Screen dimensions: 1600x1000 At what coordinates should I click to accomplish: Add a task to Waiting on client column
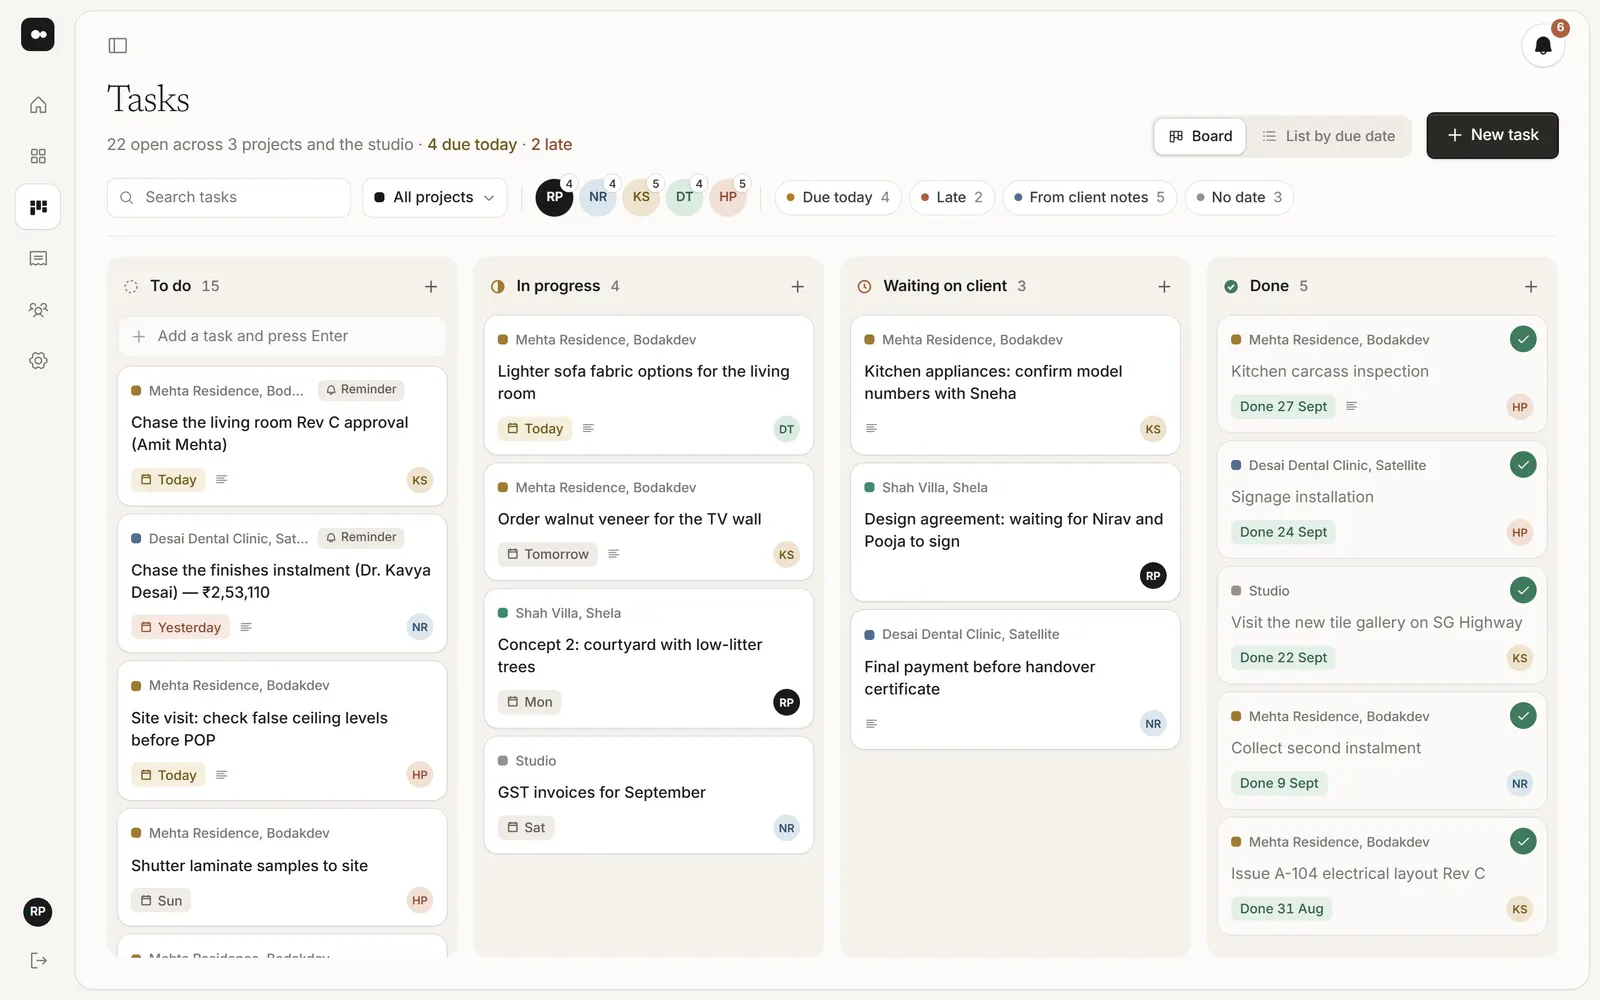pyautogui.click(x=1164, y=286)
